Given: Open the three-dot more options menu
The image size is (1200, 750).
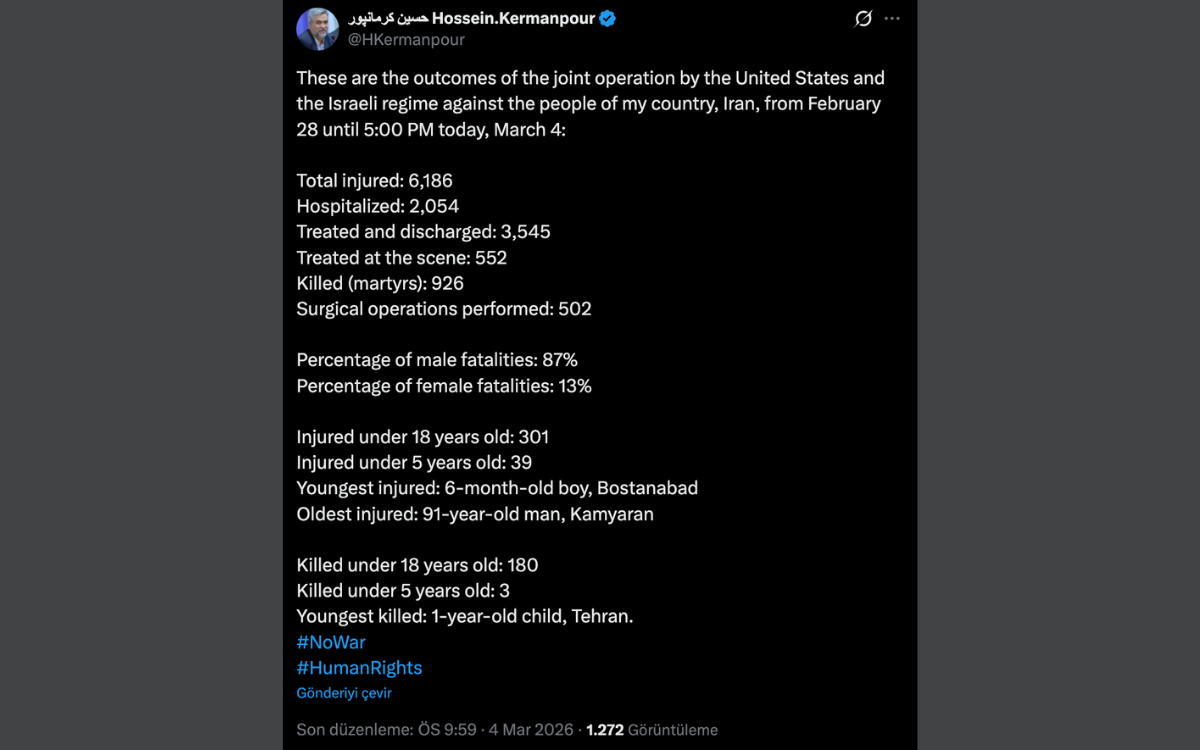Looking at the screenshot, I should pyautogui.click(x=892, y=19).
